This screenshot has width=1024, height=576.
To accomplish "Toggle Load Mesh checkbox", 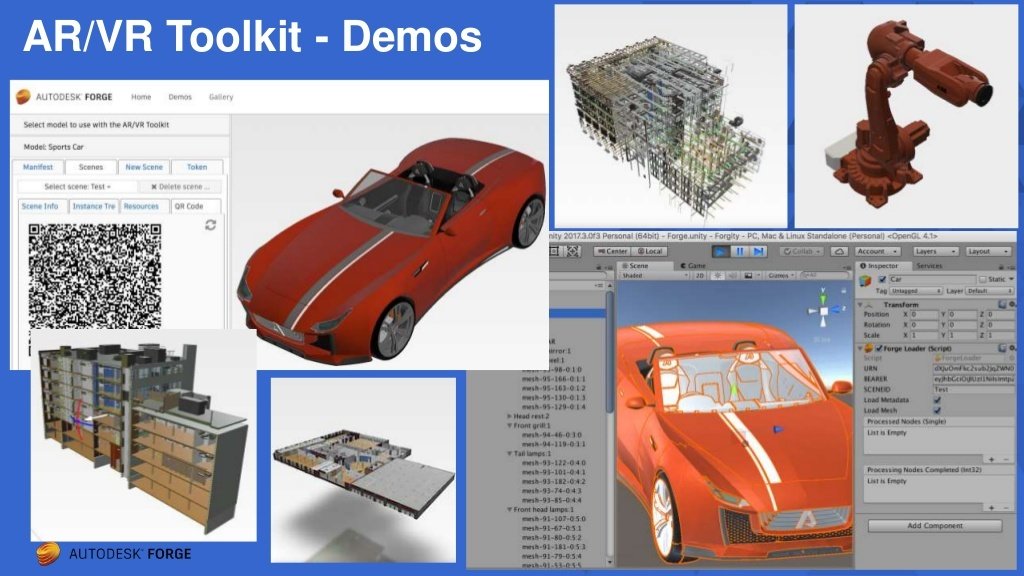I will (938, 410).
